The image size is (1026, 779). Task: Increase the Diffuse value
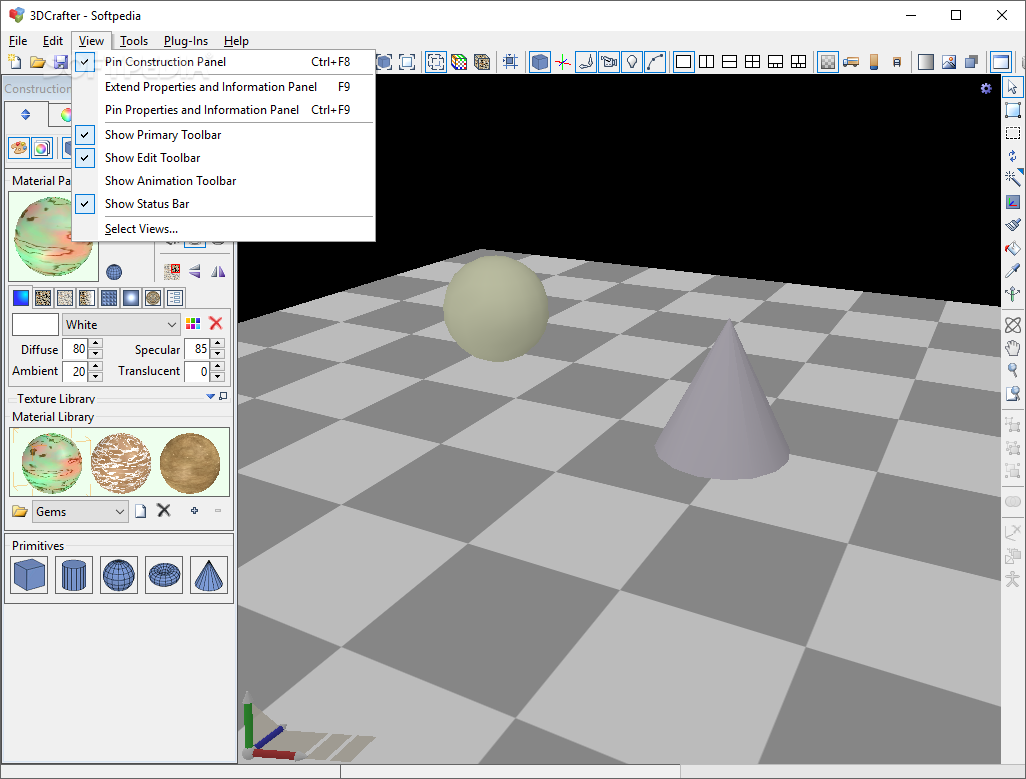click(96, 343)
